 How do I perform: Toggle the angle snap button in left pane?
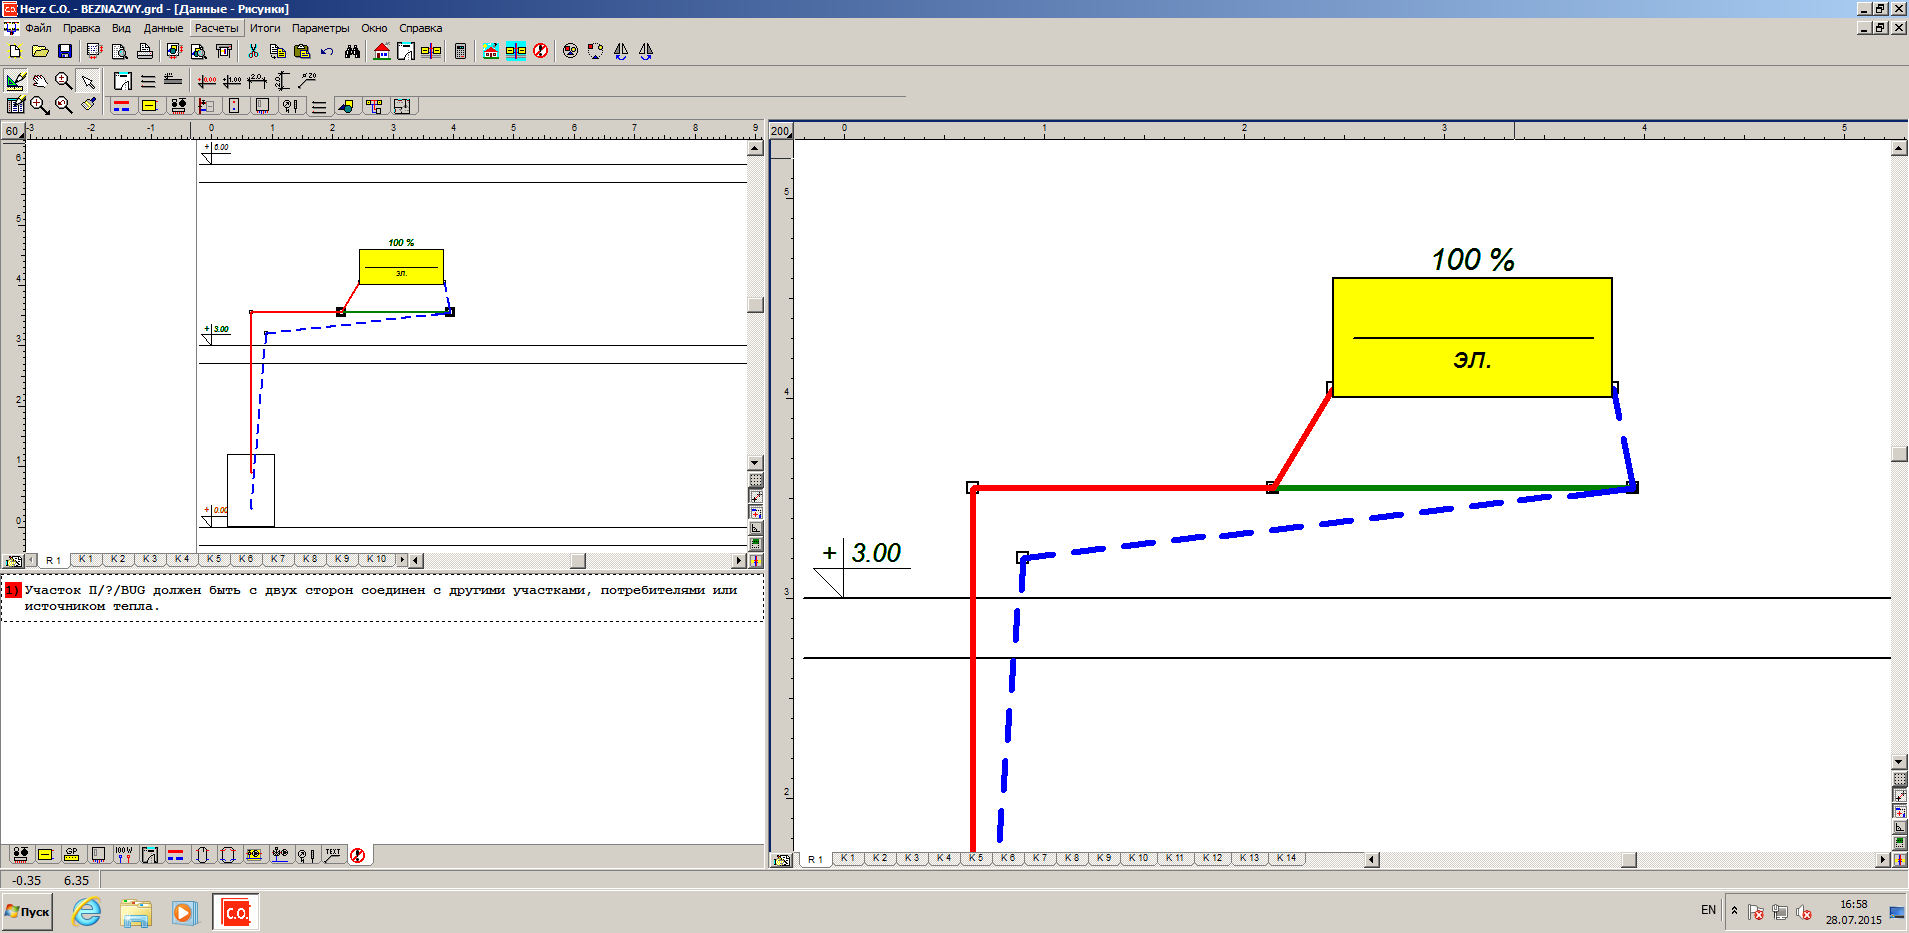point(756,528)
